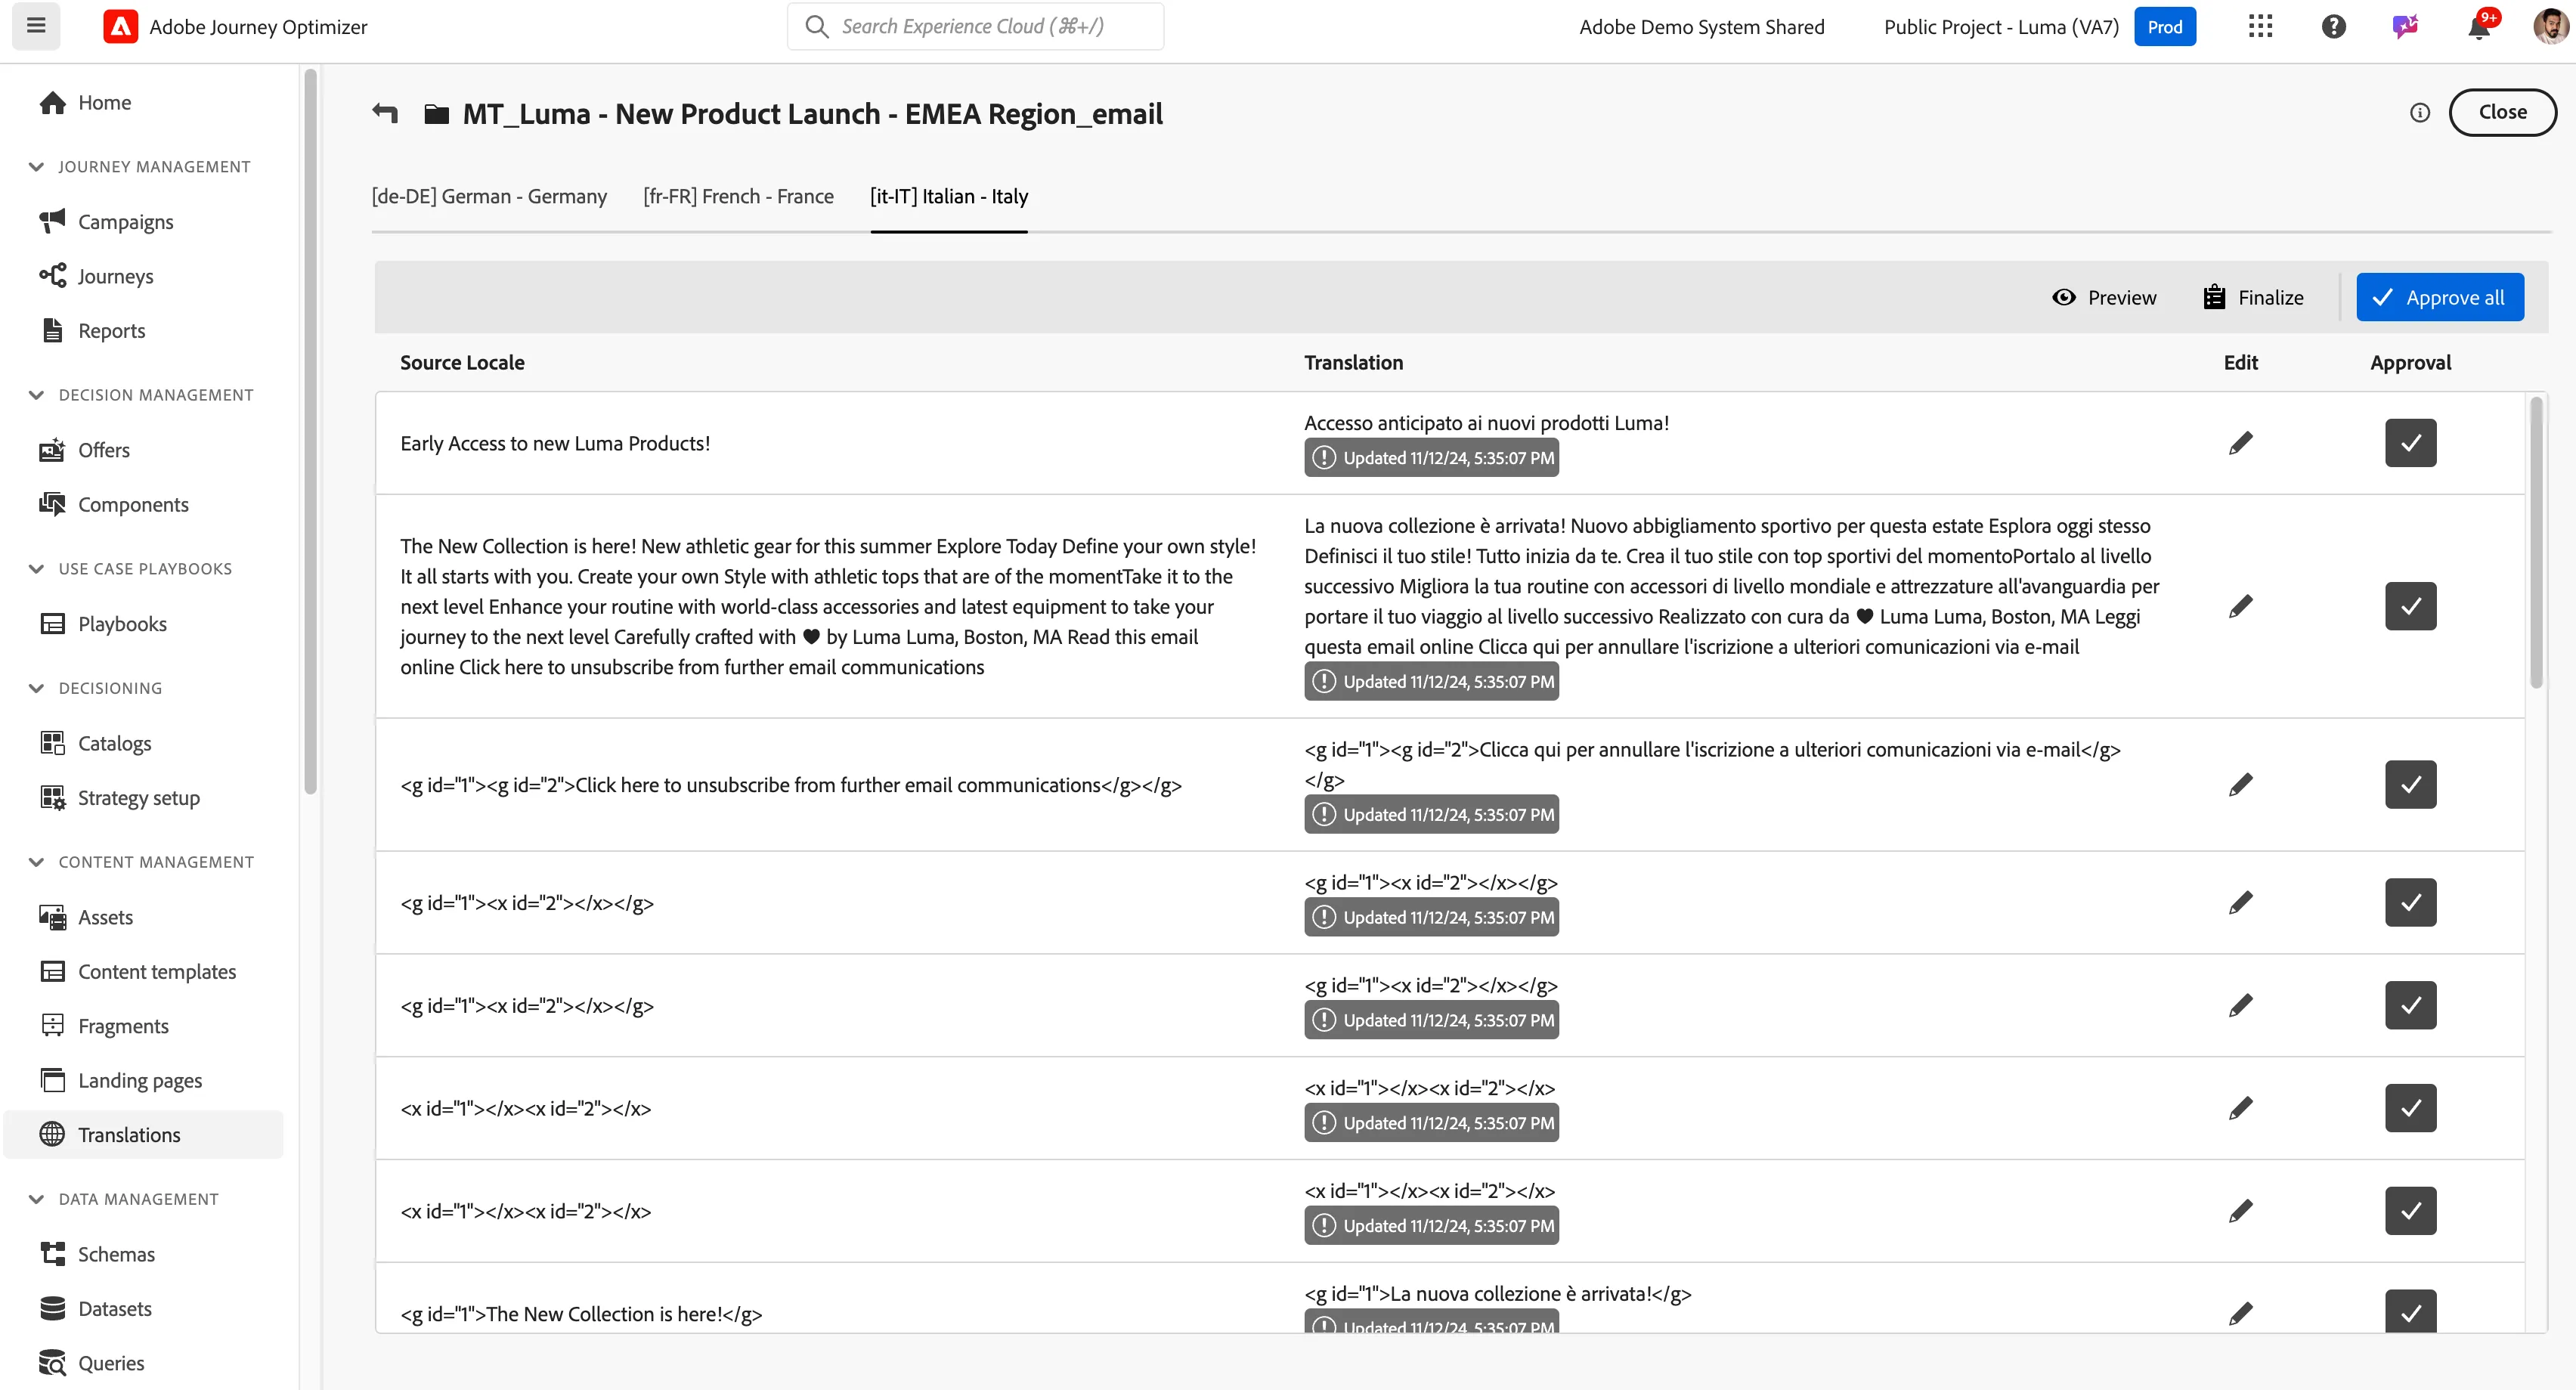Click the Adobe logo icon
The image size is (2576, 1390).
click(121, 27)
